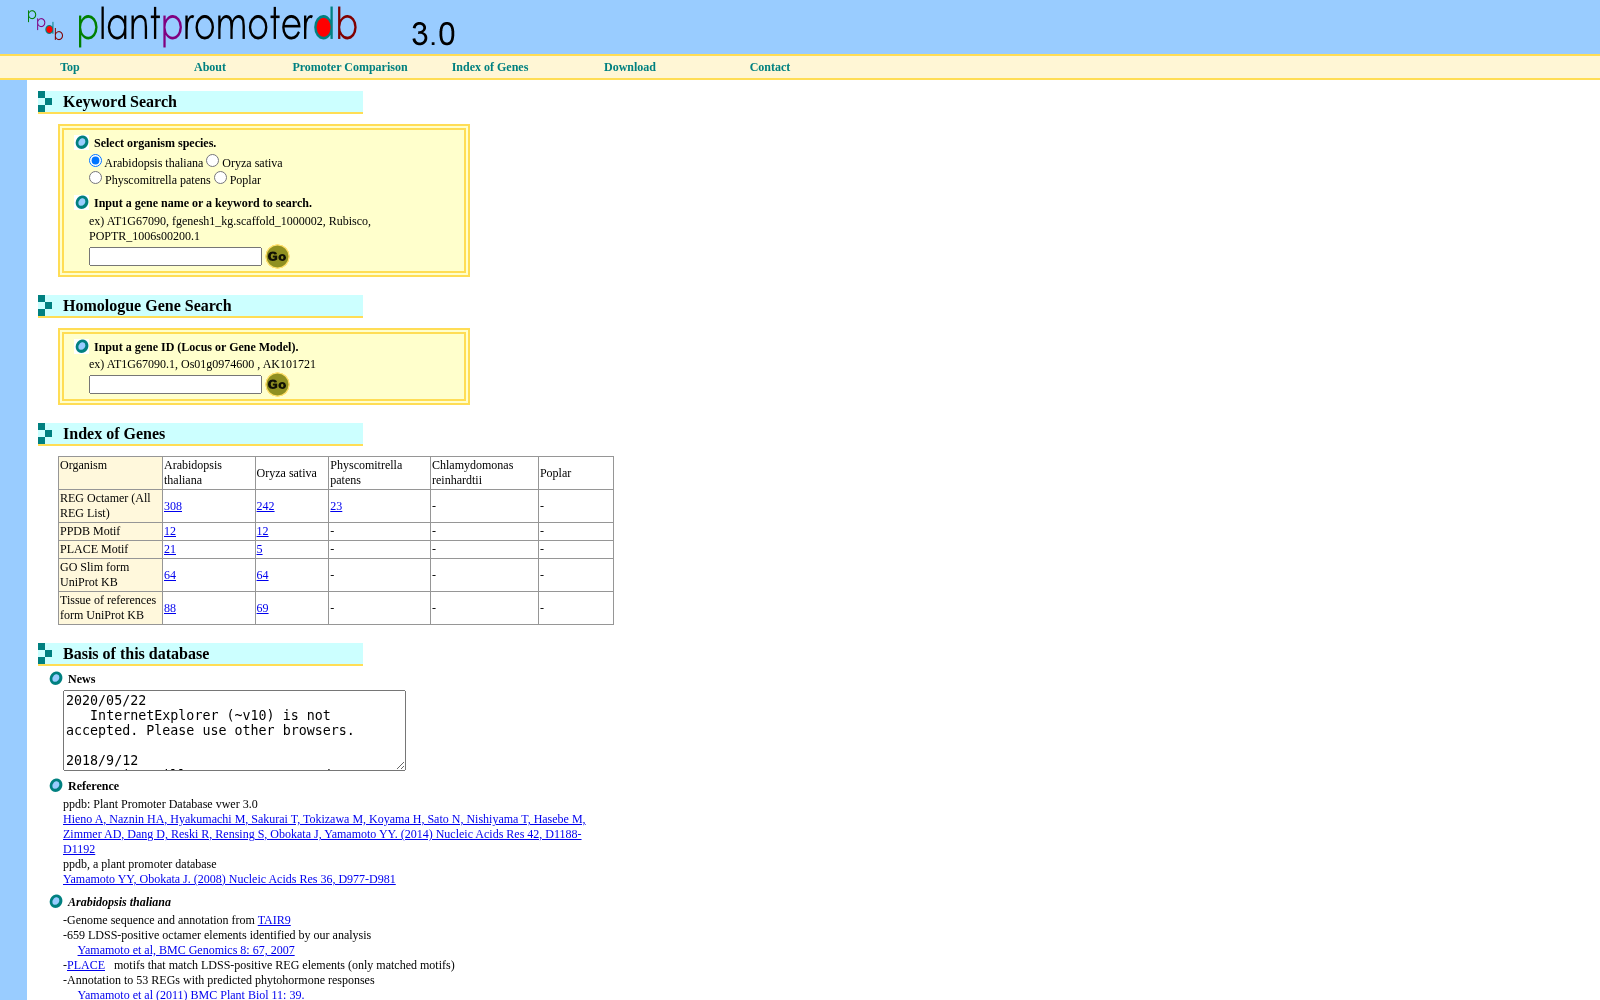Image resolution: width=1600 pixels, height=1000 pixels.
Task: Focus the homologue gene ID input field
Action: point(175,385)
